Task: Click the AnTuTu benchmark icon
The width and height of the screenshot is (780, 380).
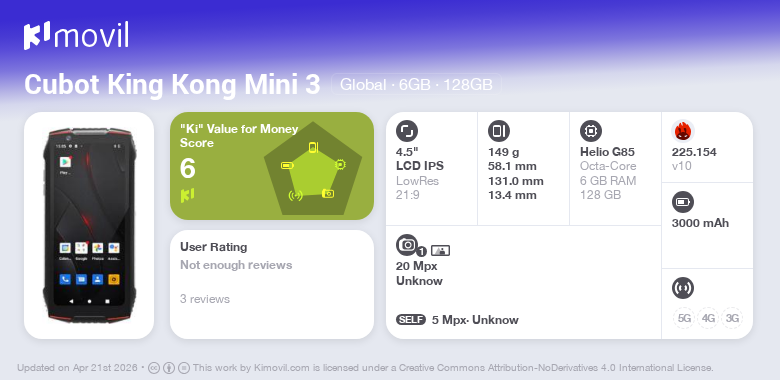Action: click(x=683, y=131)
